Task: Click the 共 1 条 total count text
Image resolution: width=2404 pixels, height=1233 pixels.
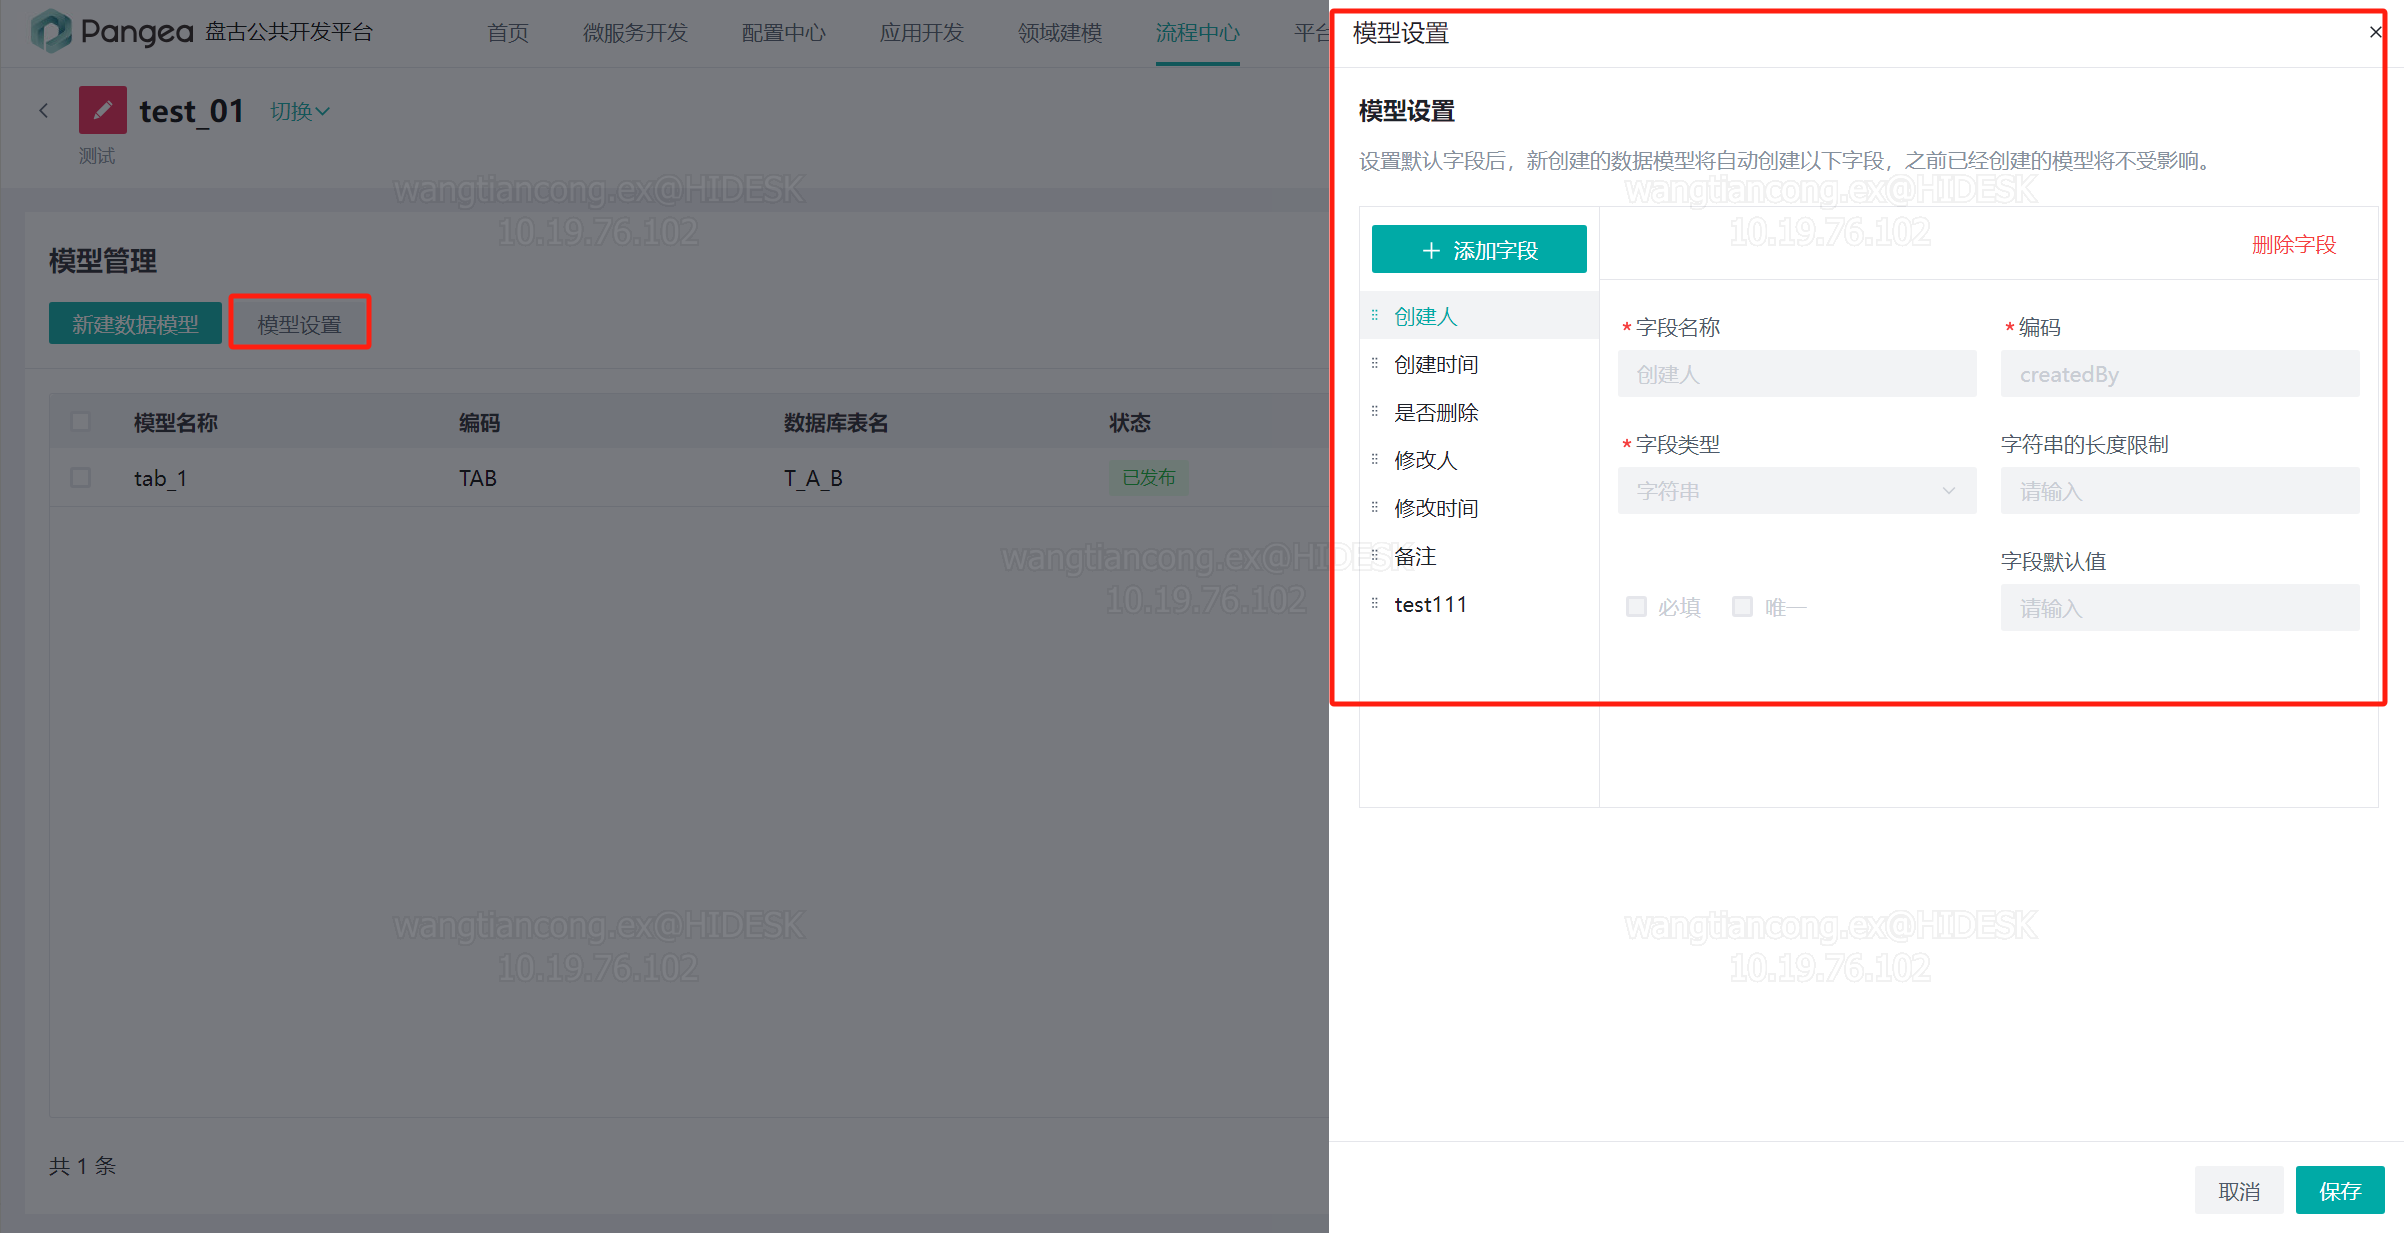Action: (x=83, y=1166)
